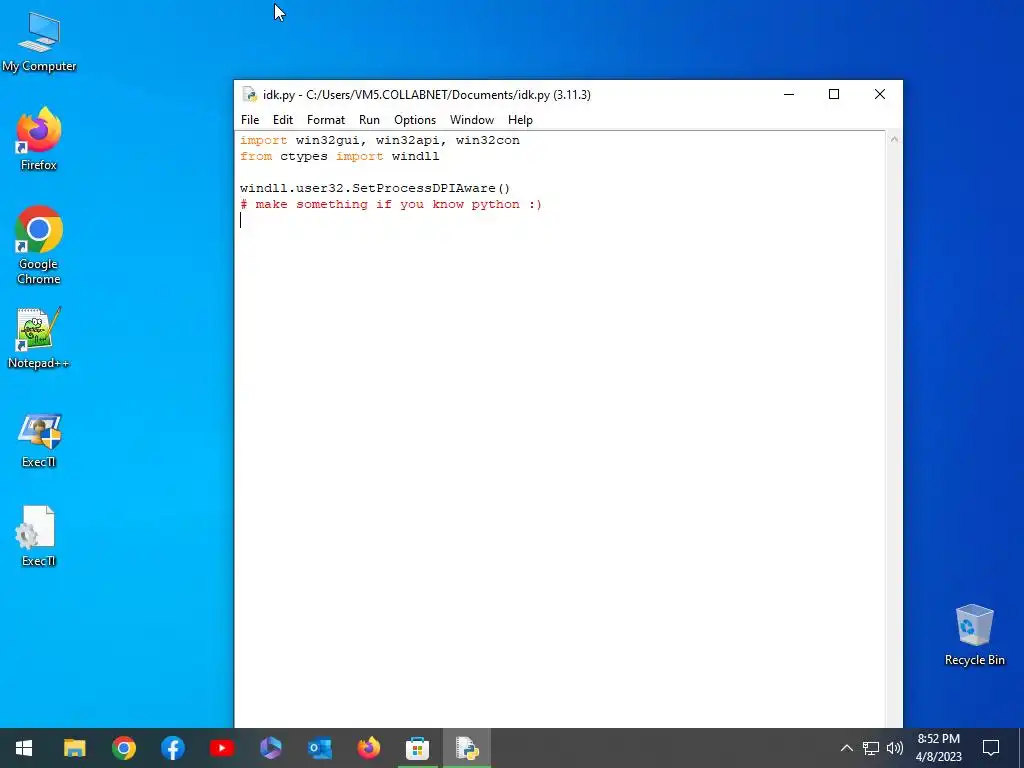Open the Options menu
This screenshot has width=1024, height=768.
415,120
